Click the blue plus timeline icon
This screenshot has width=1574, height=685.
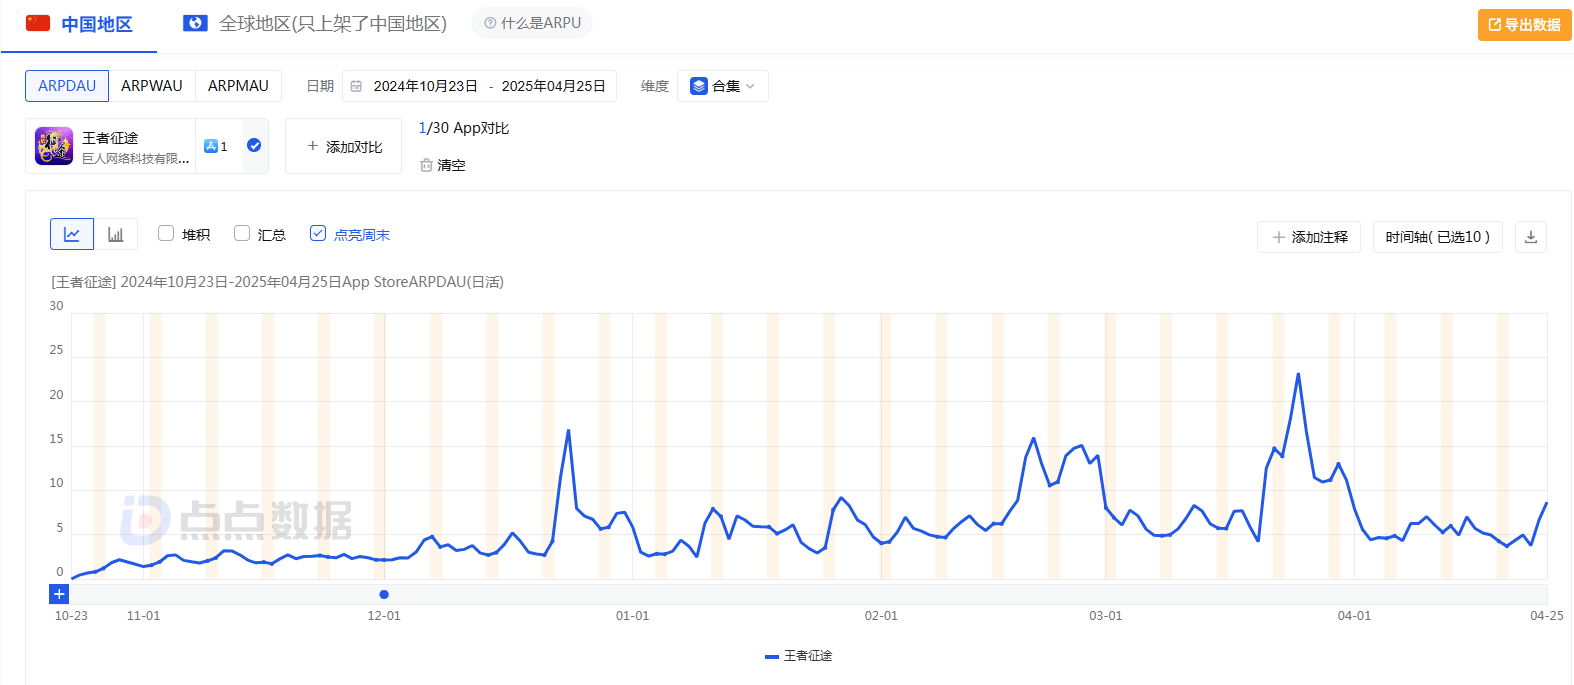[x=59, y=594]
